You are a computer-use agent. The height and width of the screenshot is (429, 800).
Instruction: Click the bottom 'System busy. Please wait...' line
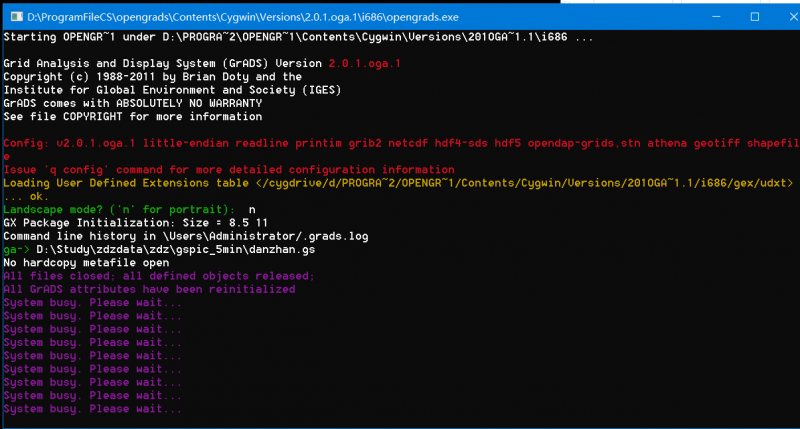[x=93, y=409]
